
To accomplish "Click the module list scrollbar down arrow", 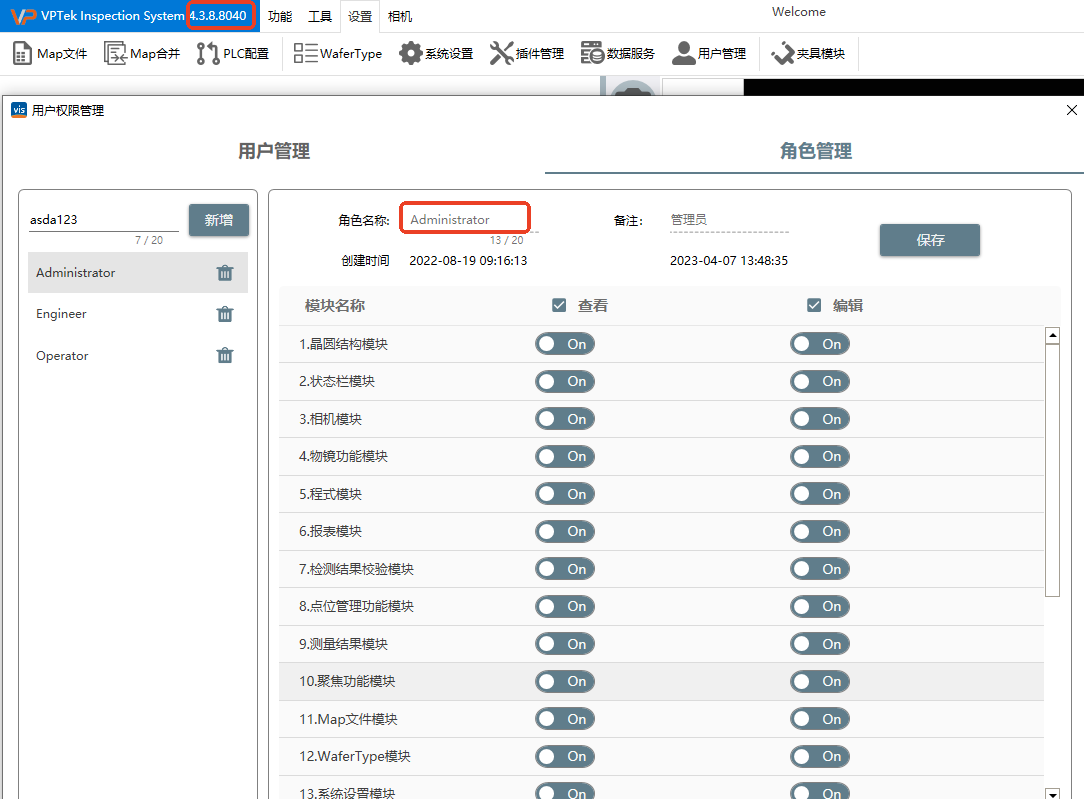I will (1052, 793).
